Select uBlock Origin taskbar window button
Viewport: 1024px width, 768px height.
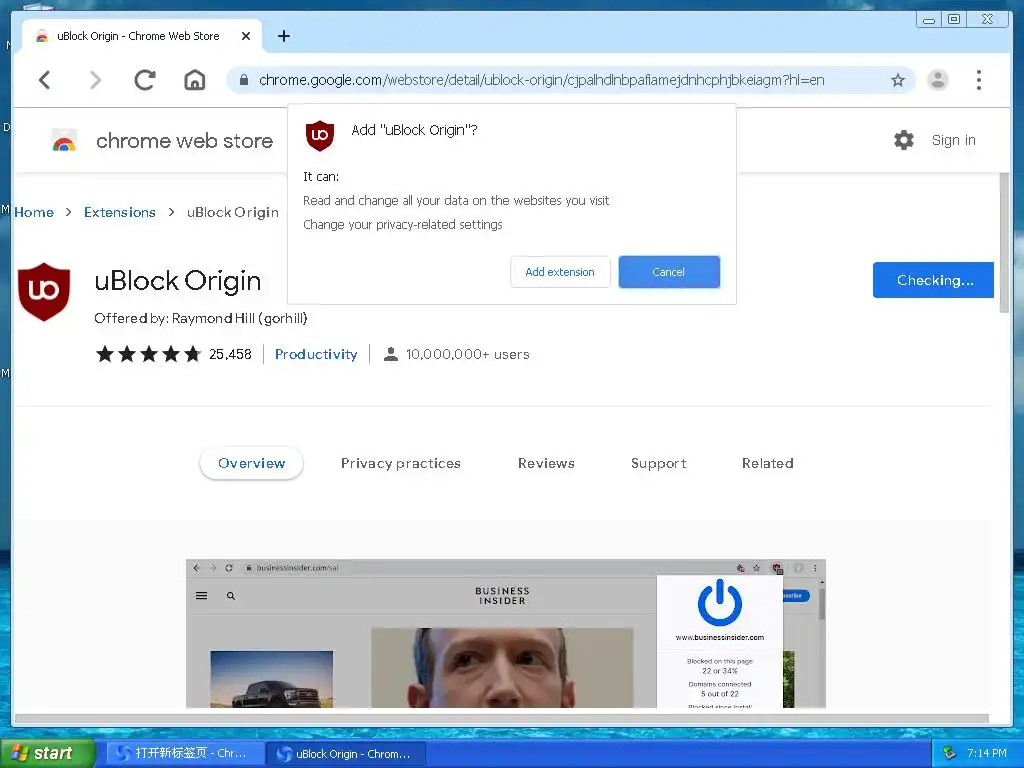346,754
